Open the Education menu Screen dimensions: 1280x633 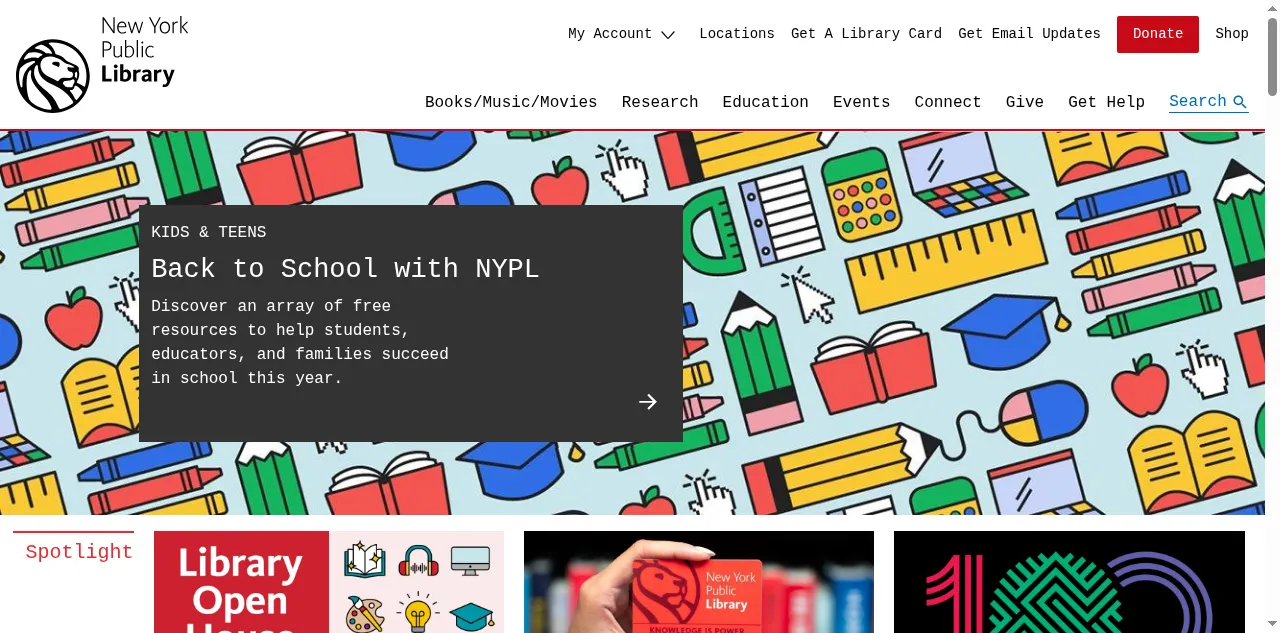tap(766, 102)
